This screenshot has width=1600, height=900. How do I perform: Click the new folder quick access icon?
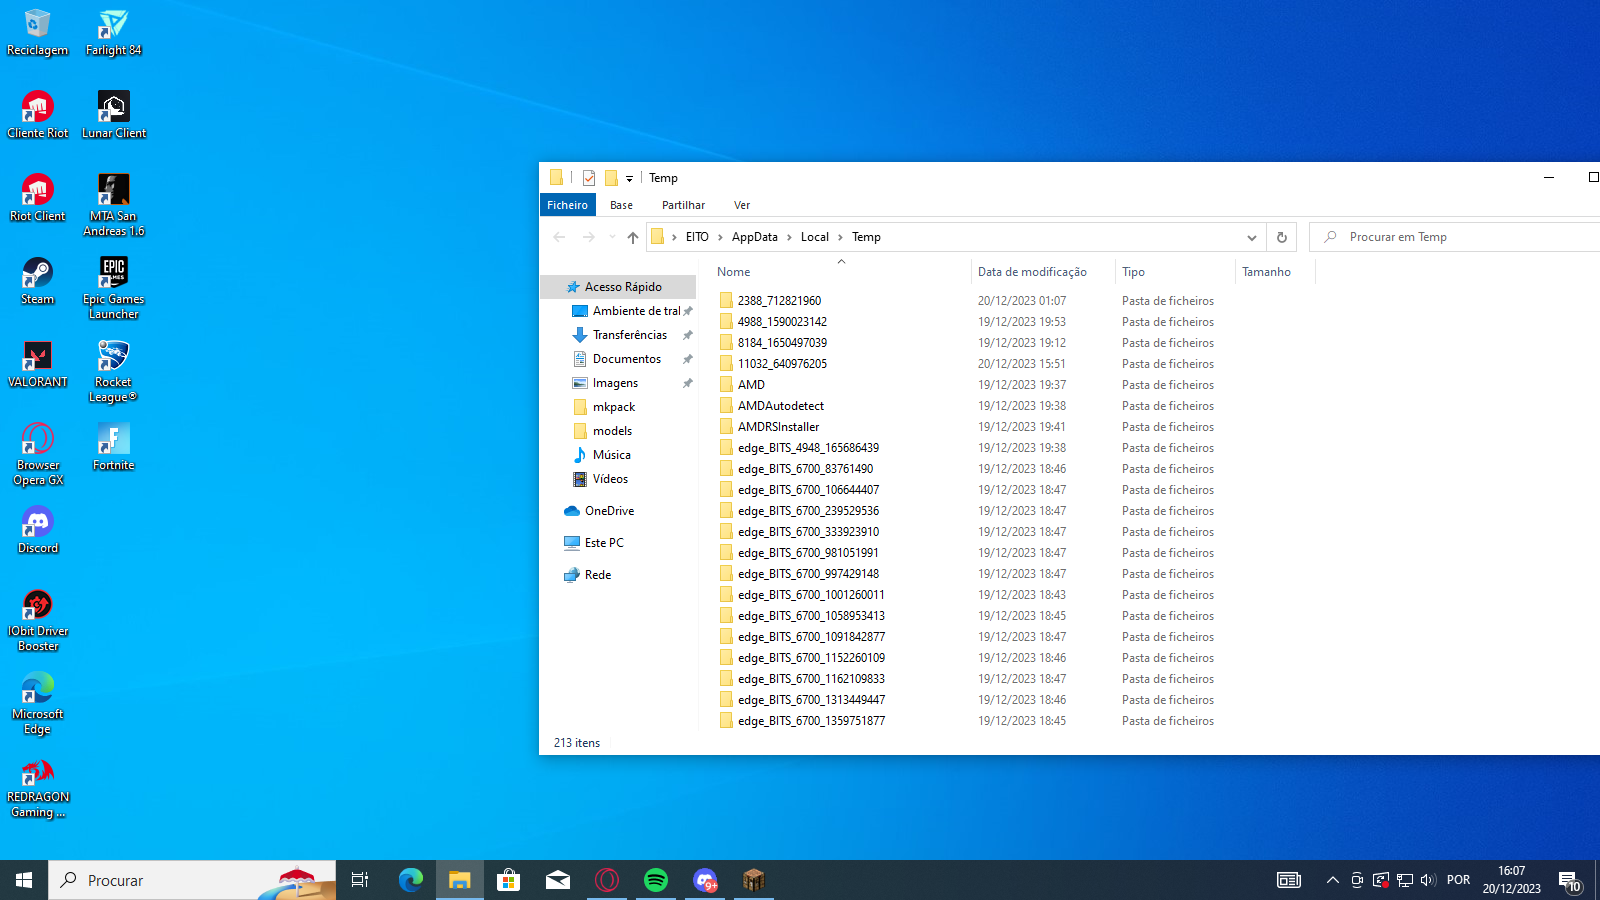(x=611, y=178)
